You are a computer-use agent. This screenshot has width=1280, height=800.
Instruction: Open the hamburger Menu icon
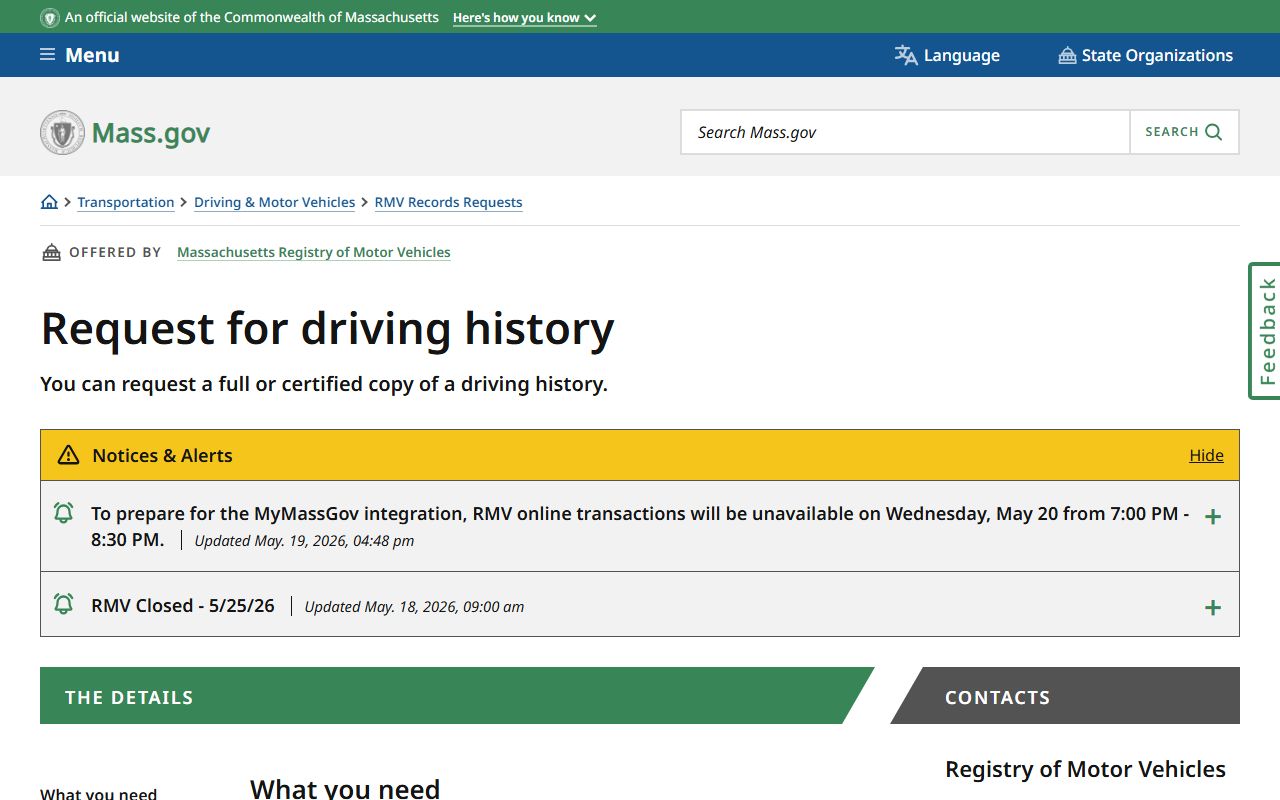47,55
